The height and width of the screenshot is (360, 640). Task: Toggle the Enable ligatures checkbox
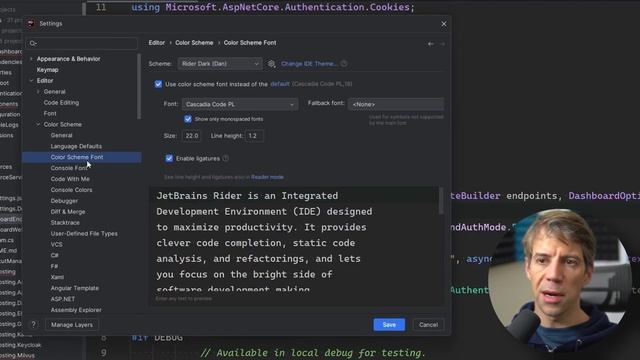169,158
